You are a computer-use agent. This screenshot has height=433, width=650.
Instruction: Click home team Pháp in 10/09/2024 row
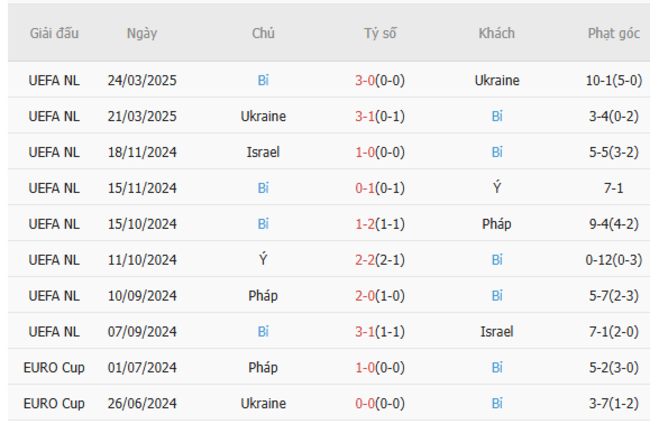pyautogui.click(x=263, y=296)
